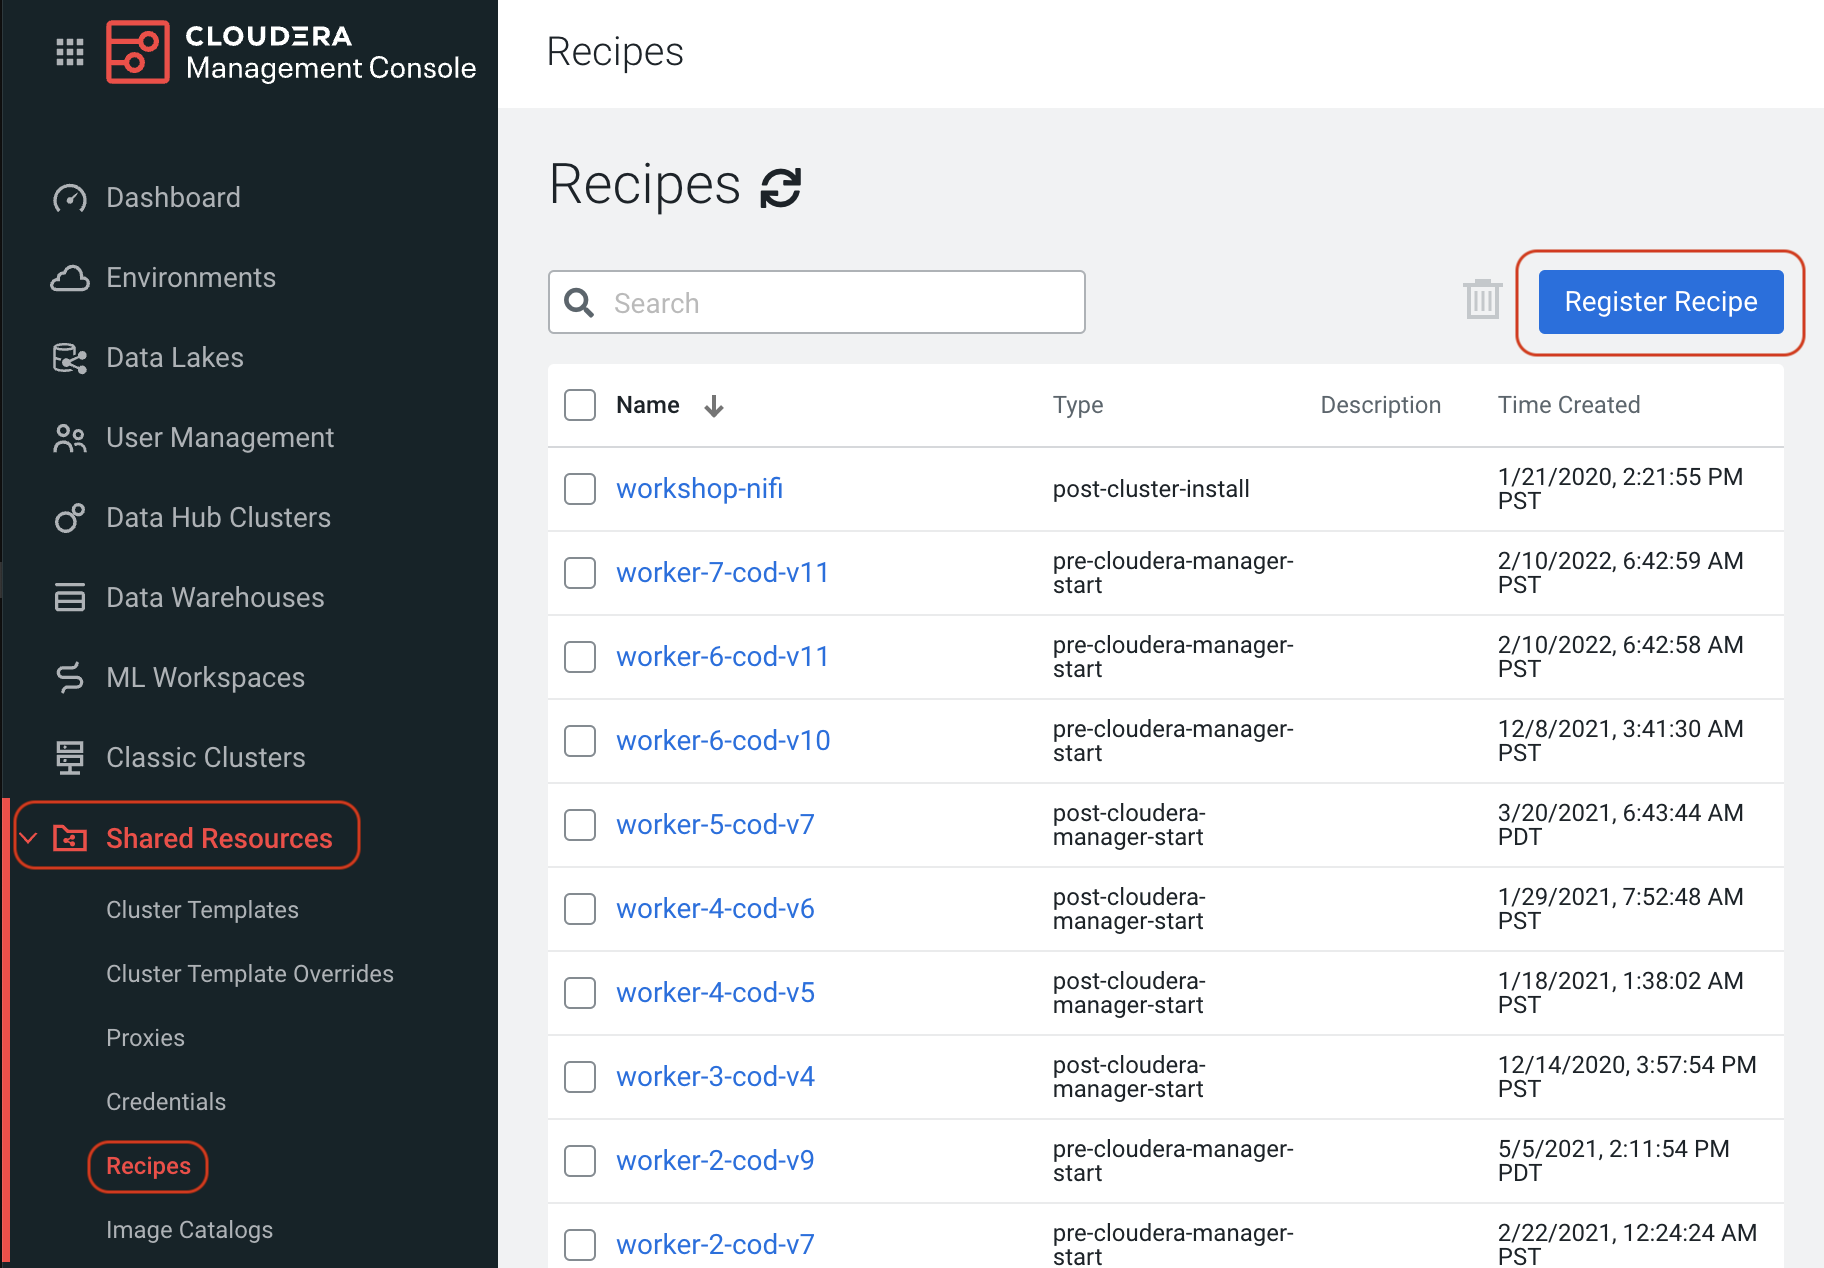Click the Environments cloud icon
Image resolution: width=1824 pixels, height=1268 pixels.
click(x=69, y=278)
